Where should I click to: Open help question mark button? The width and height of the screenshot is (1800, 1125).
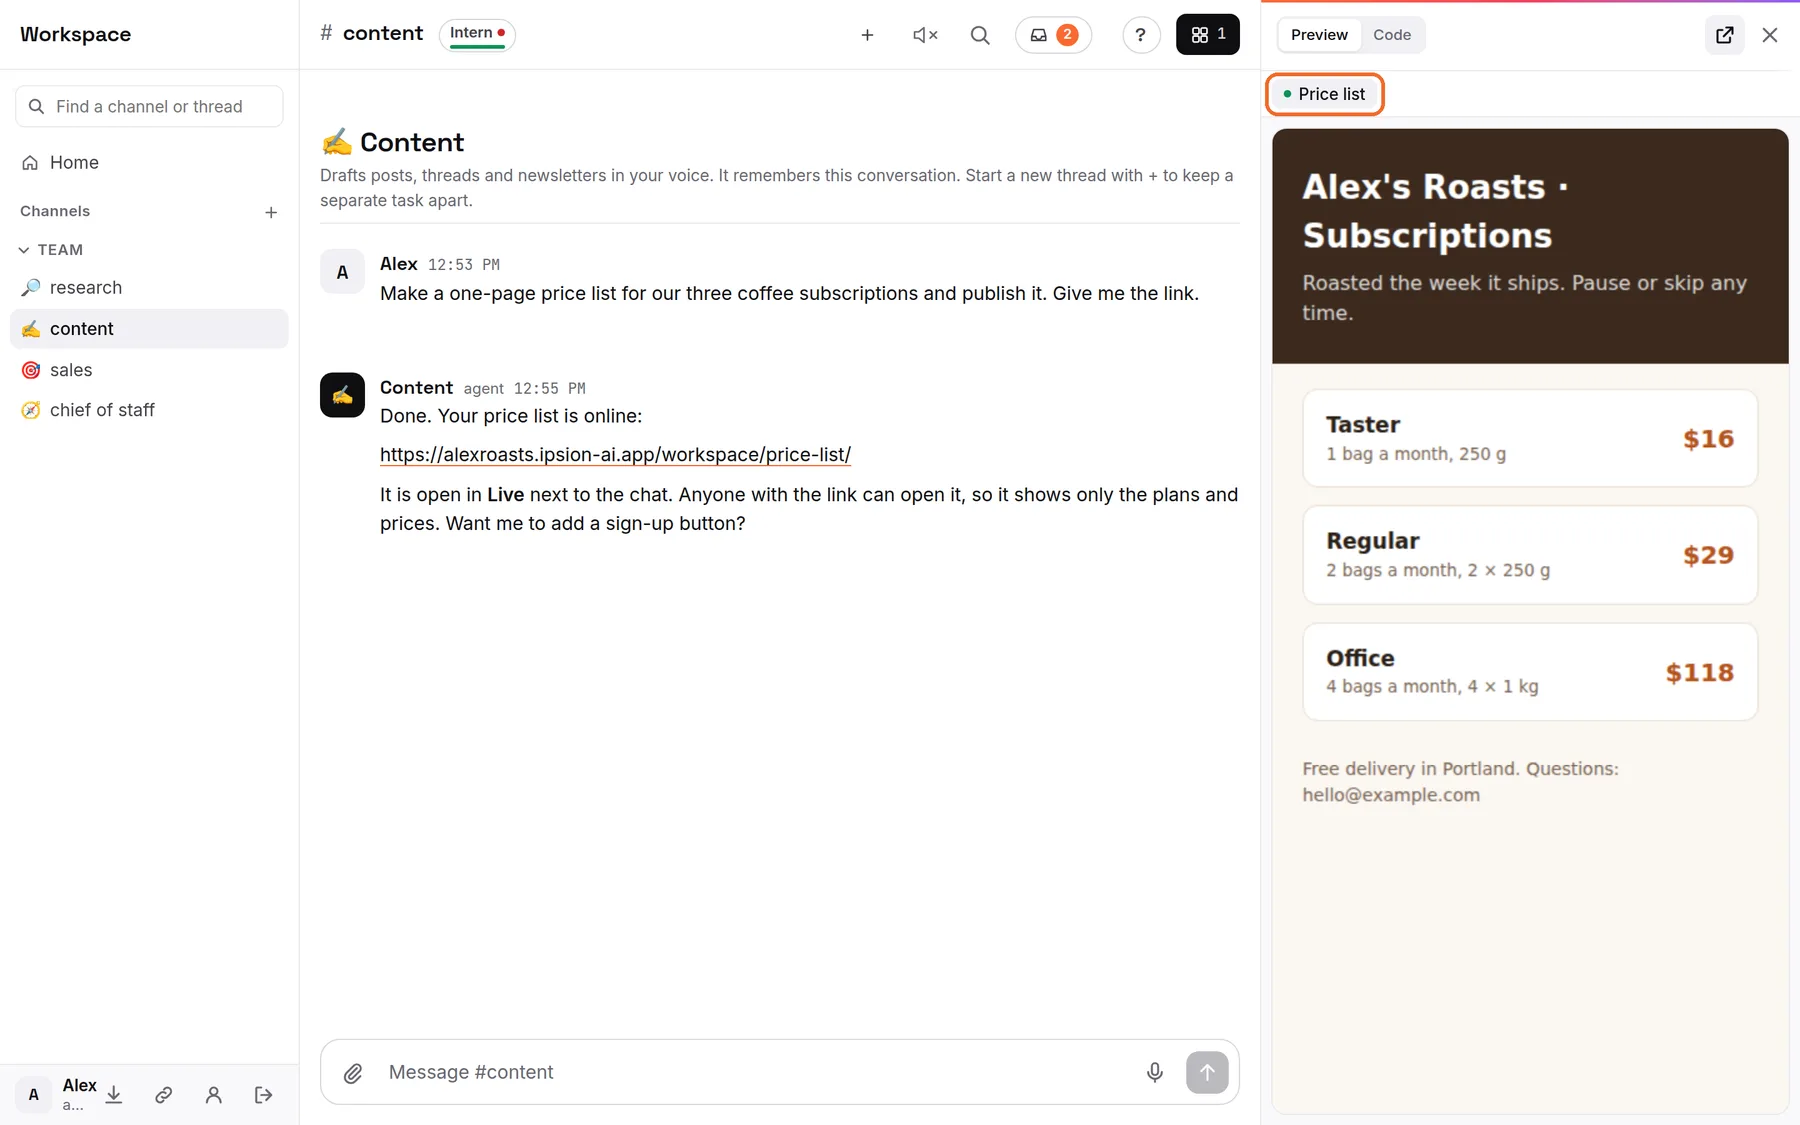click(1140, 35)
